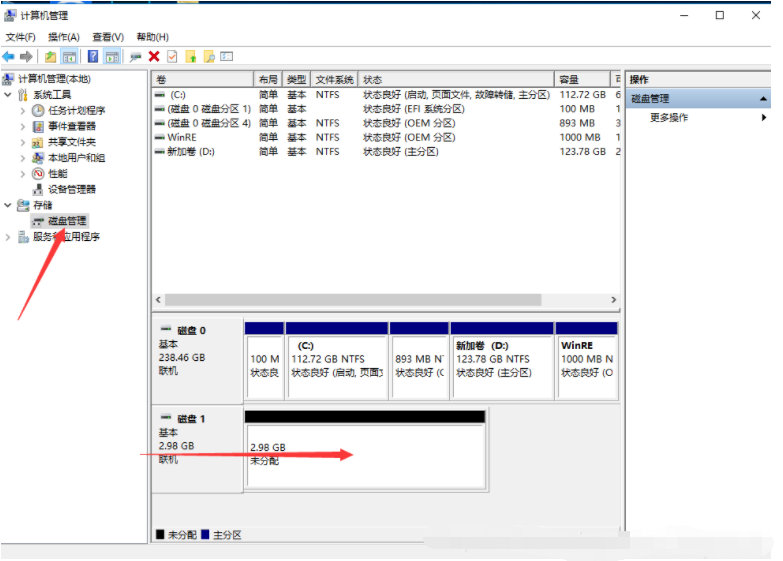
Task: Open Help via blue question mark icon
Action: pos(93,56)
